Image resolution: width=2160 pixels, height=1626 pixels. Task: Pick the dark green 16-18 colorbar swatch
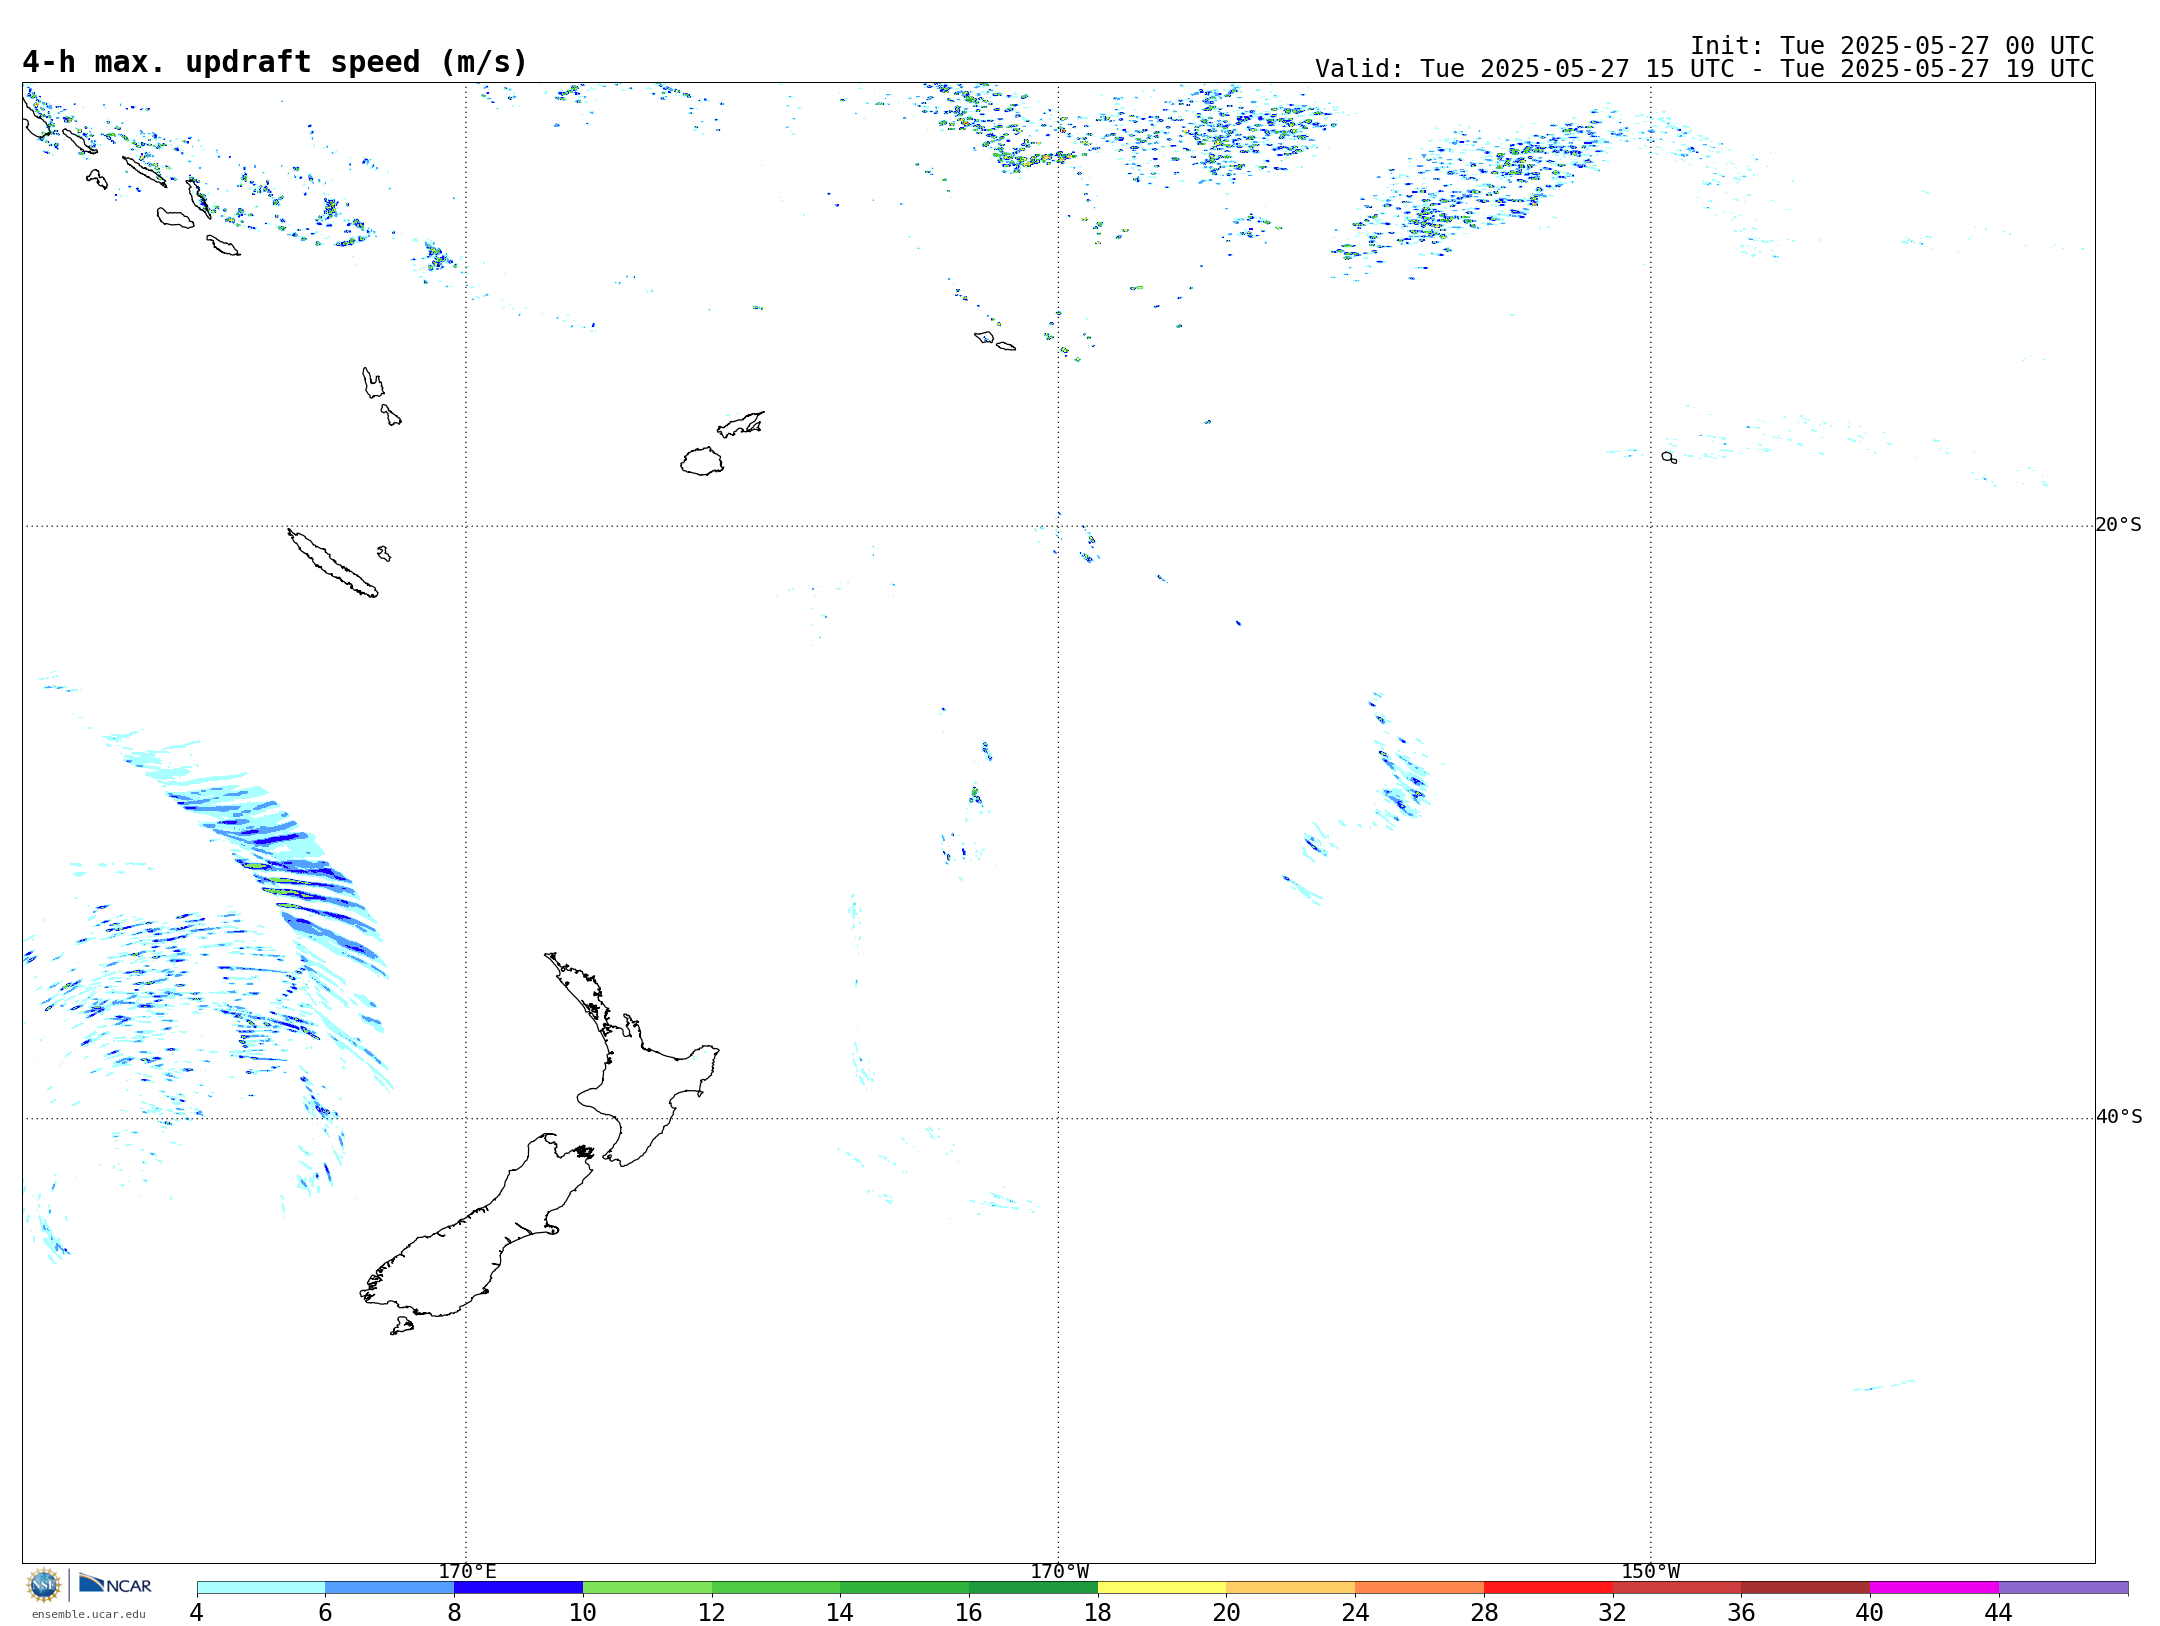click(1033, 1588)
